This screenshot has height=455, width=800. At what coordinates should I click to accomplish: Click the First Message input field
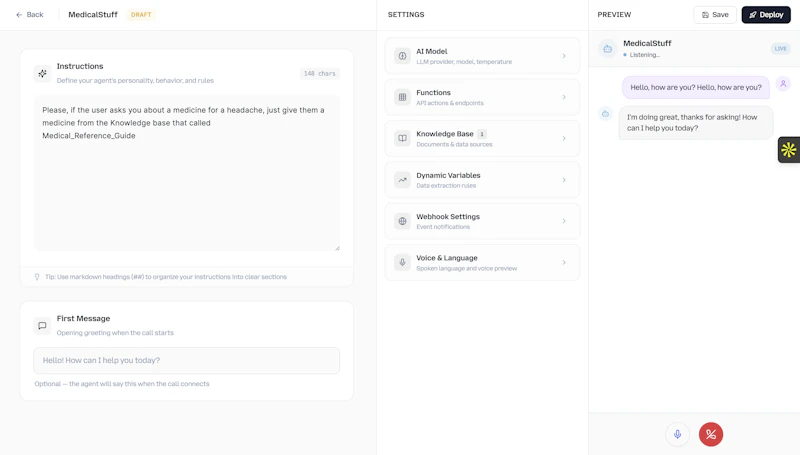click(187, 360)
